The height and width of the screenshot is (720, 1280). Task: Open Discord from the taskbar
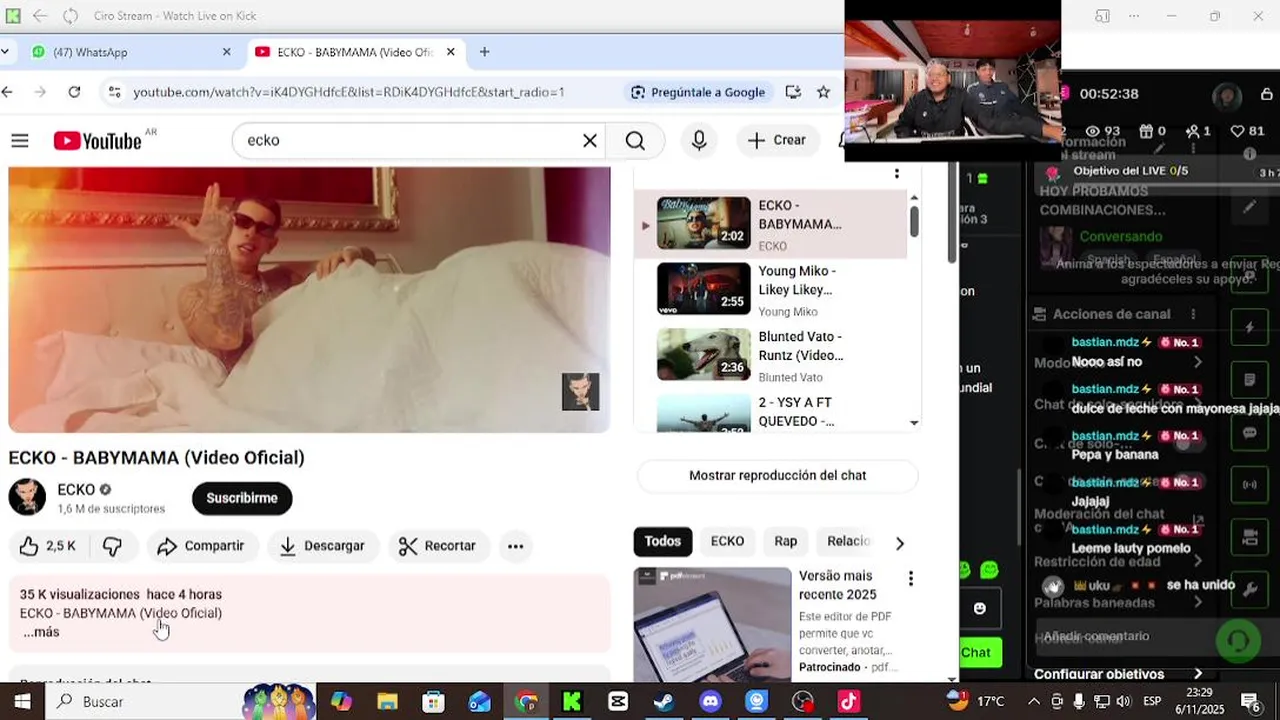click(710, 702)
